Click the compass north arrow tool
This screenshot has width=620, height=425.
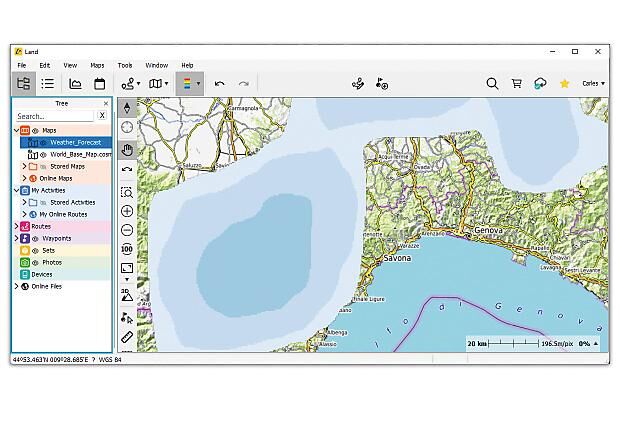point(127,108)
